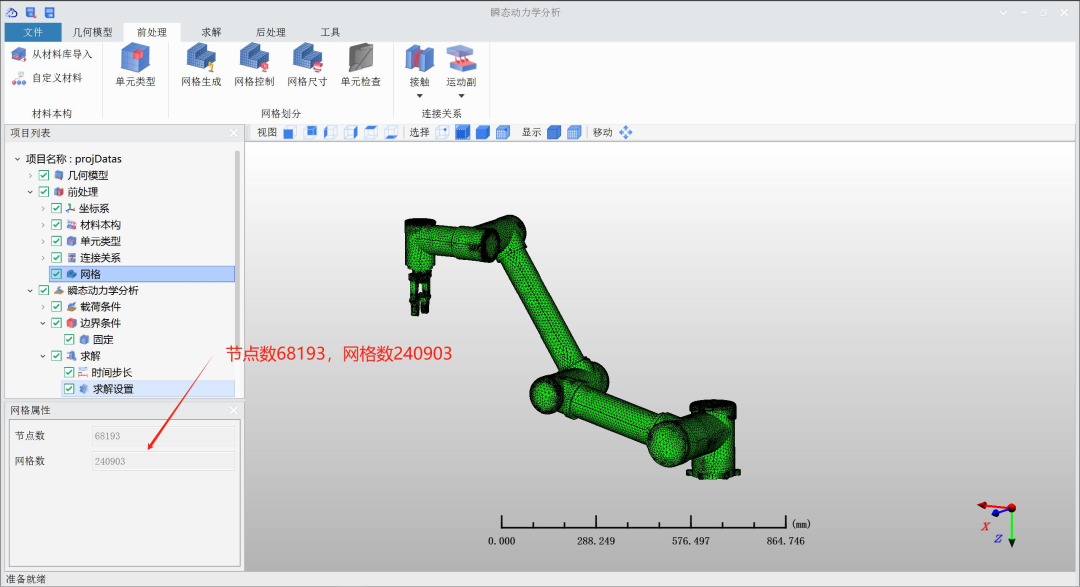This screenshot has height=587, width=1080.
Task: Switch to top view cube icon
Action: 371,132
